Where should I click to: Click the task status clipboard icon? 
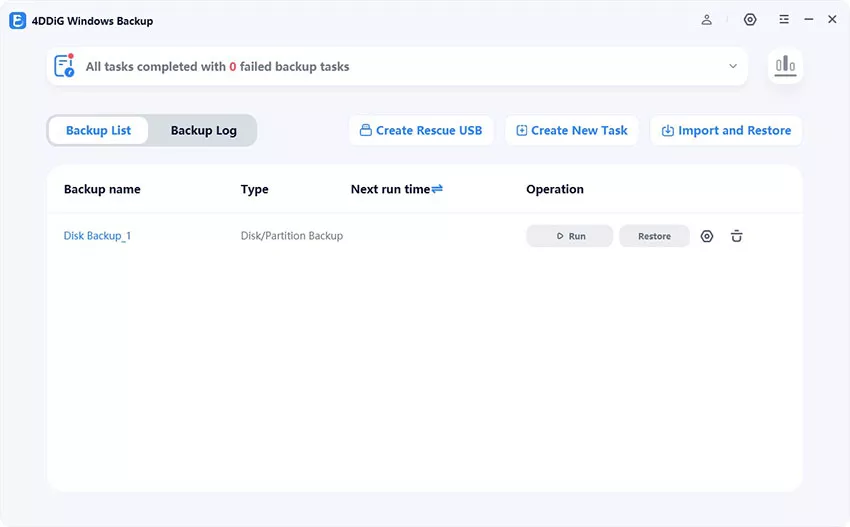[x=65, y=66]
